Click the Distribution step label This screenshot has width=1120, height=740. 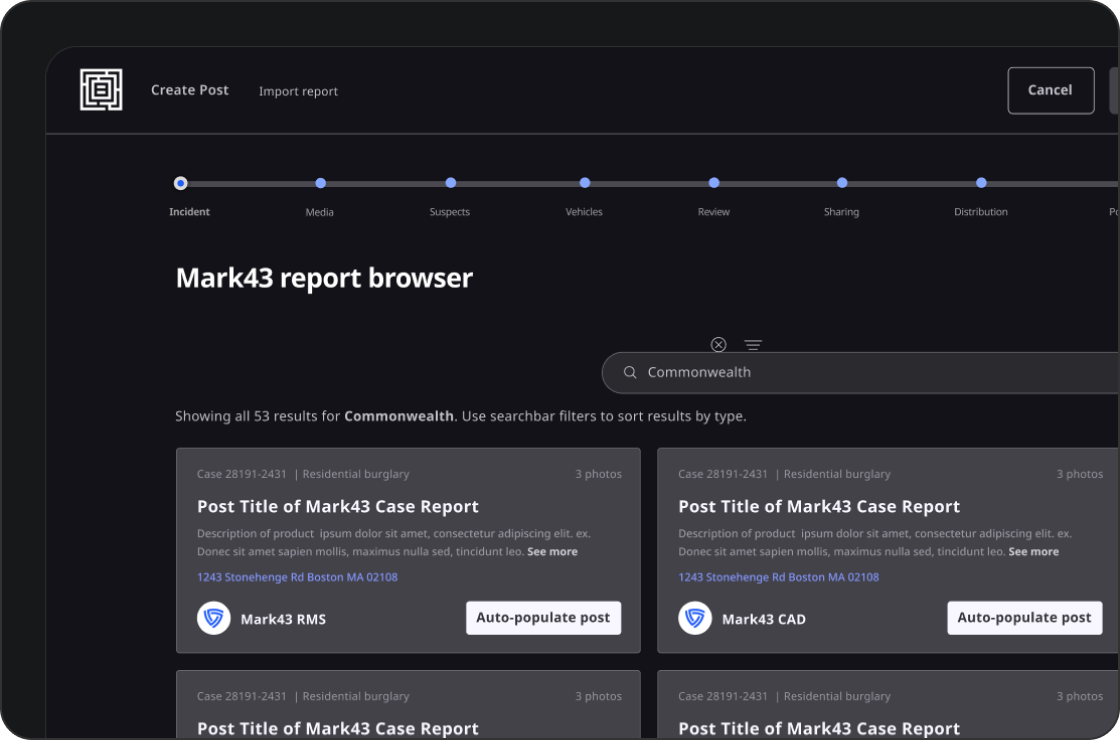point(981,211)
